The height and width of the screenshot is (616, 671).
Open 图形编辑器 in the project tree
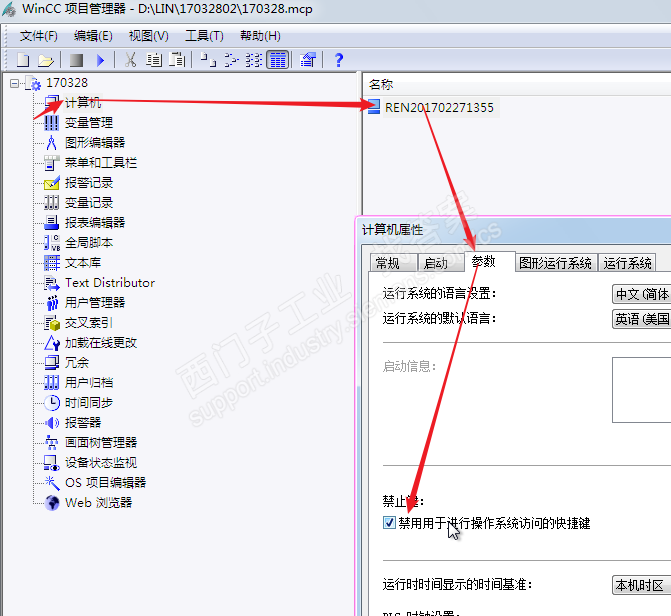[95, 143]
